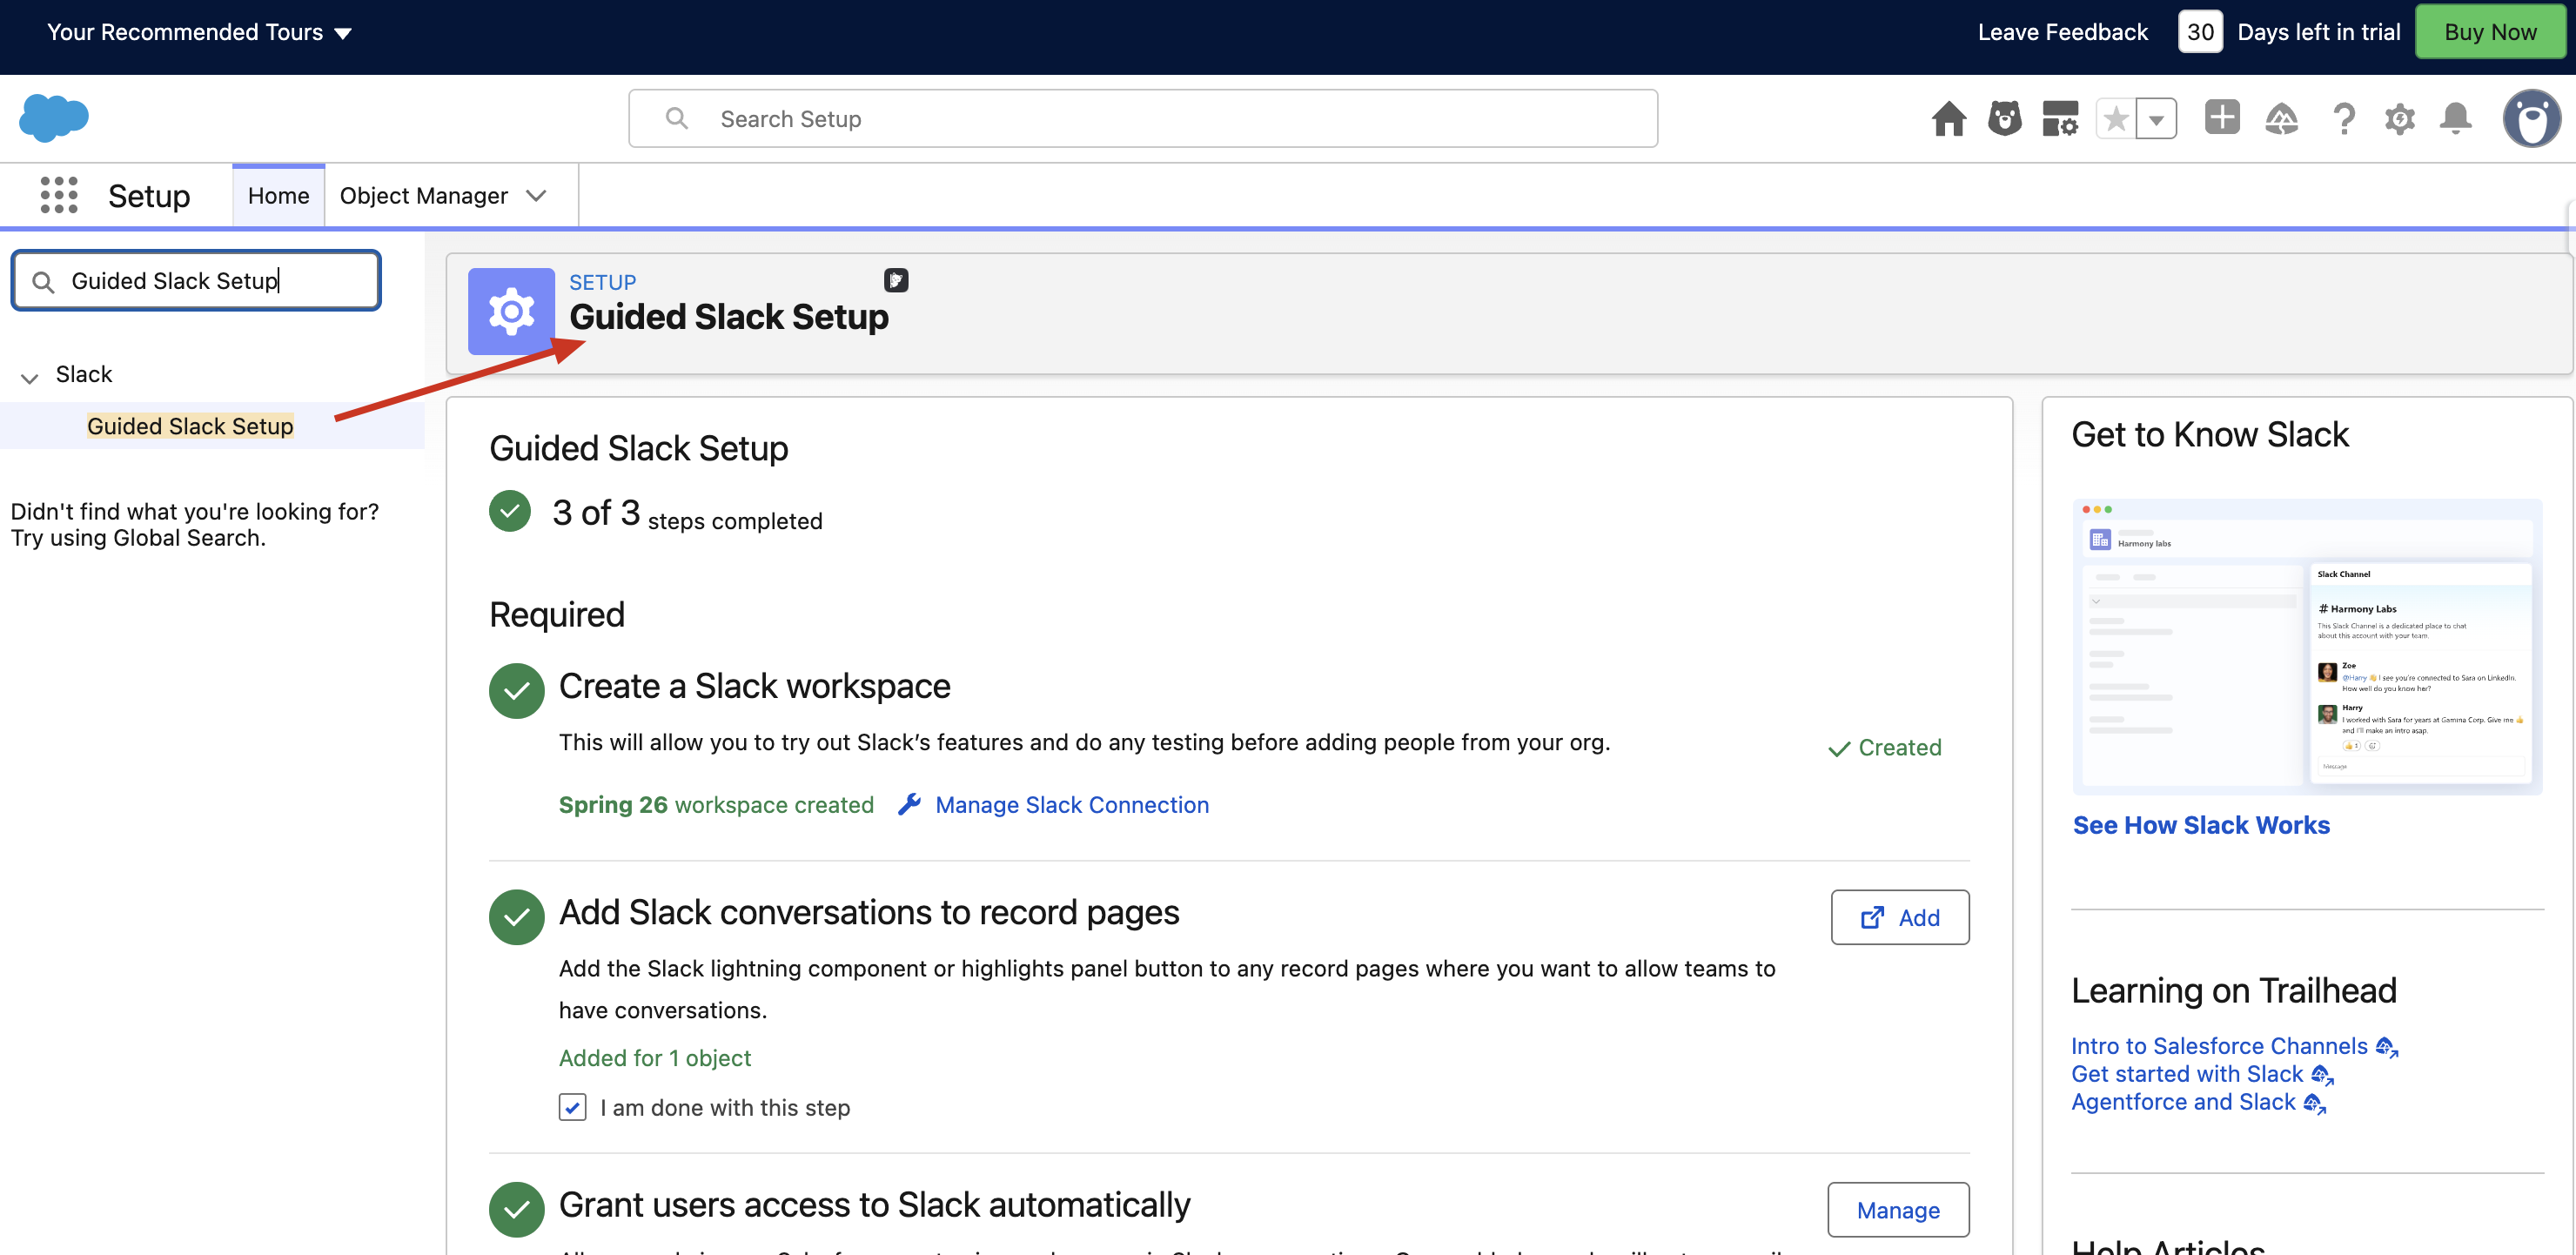This screenshot has width=2576, height=1255.
Task: Click the 'Created' status text
Action: tap(1899, 747)
